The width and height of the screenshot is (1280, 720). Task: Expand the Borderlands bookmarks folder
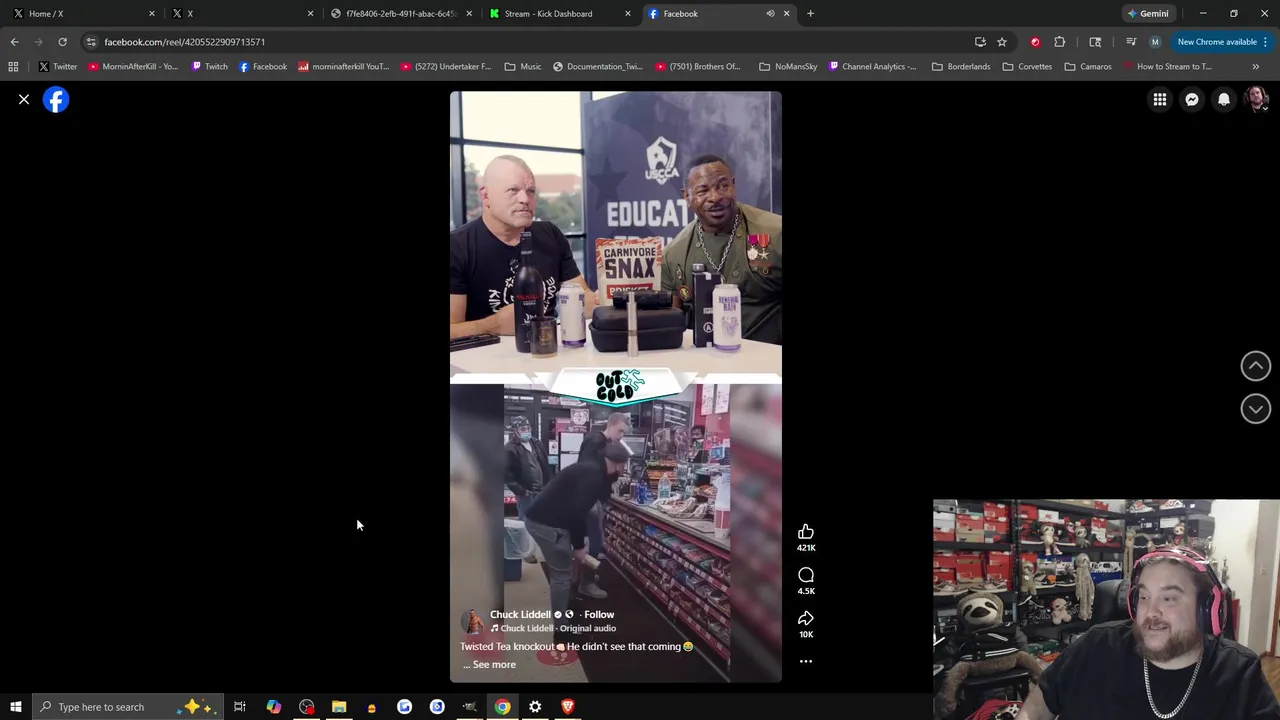point(960,66)
